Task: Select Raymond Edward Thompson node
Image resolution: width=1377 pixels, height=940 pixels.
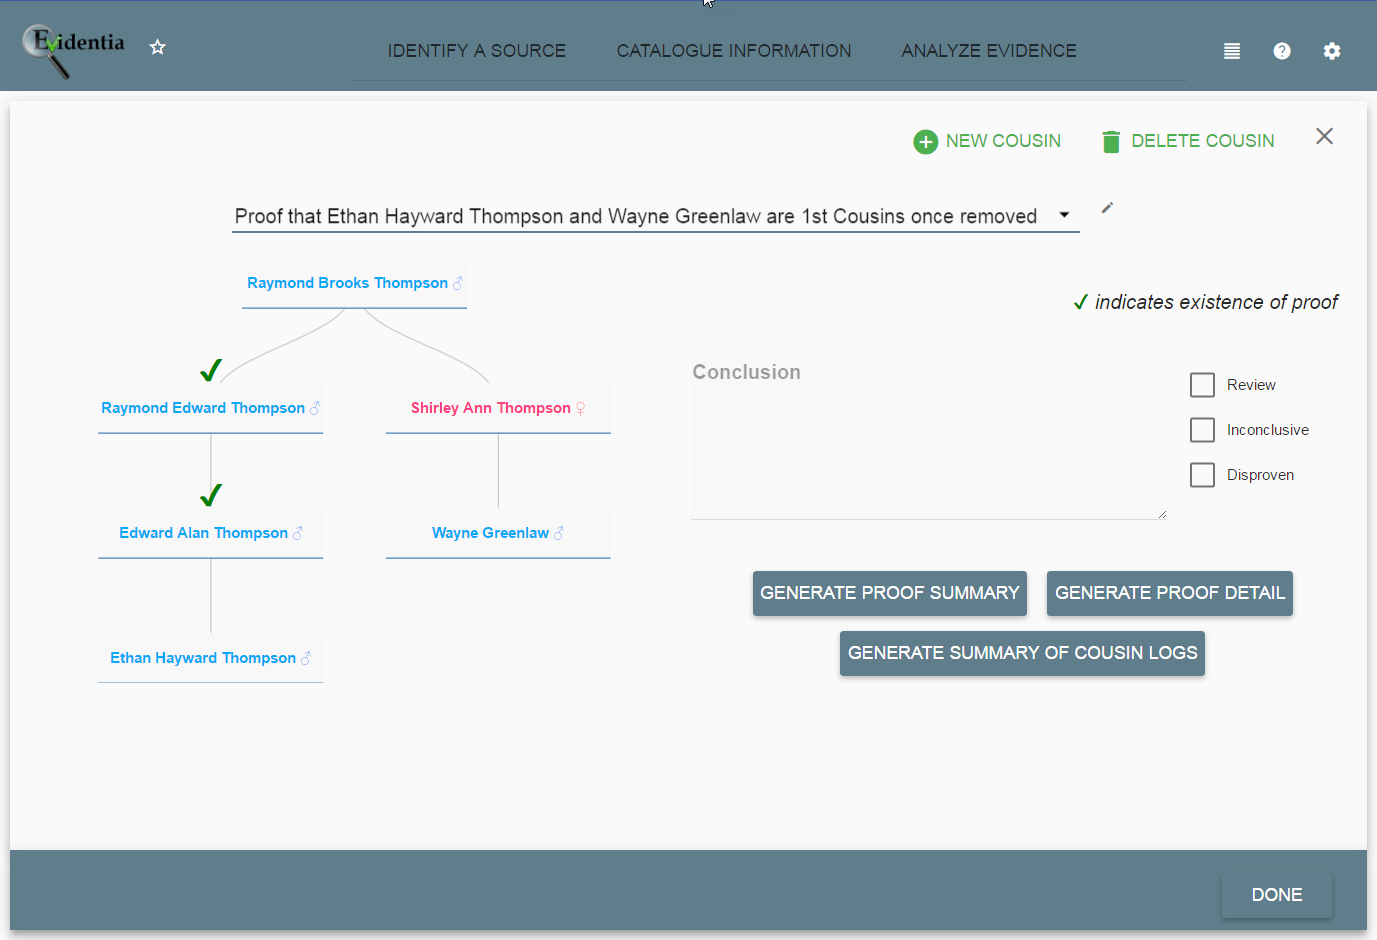Action: 210,408
